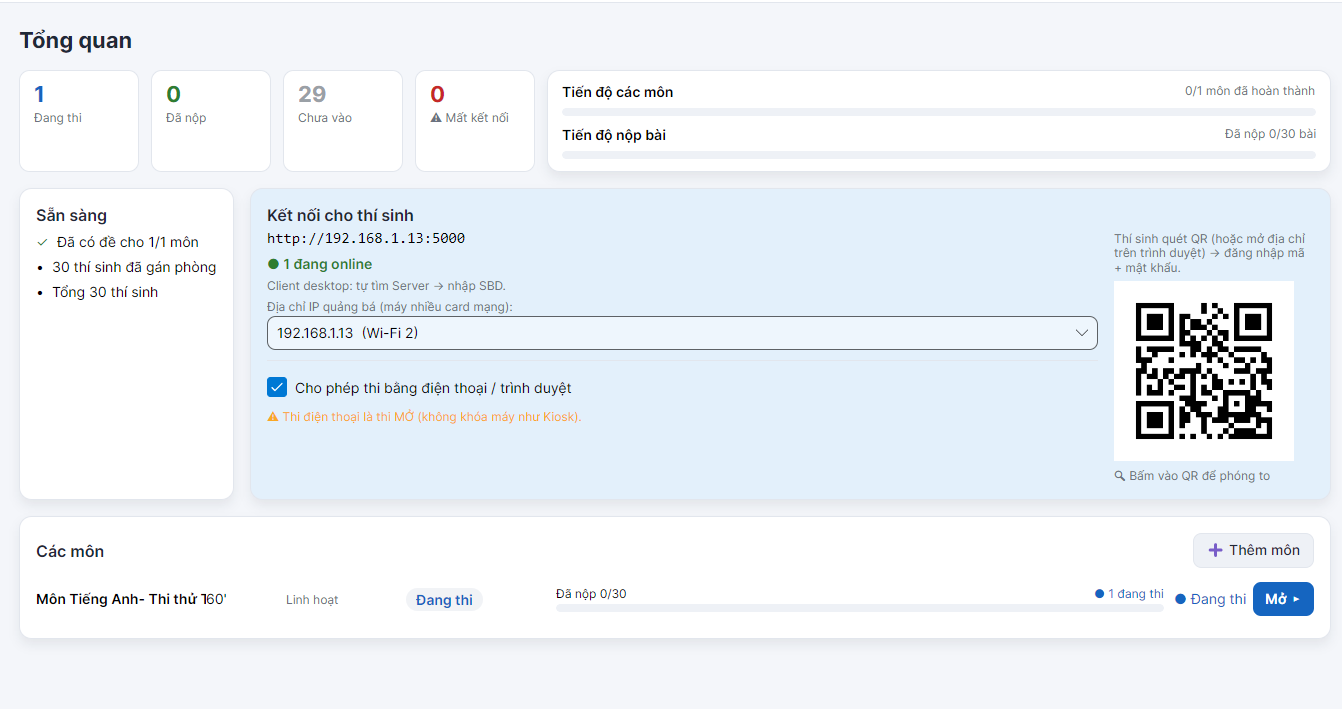
Task: Select the Đang thi summary card
Action: pos(79,121)
